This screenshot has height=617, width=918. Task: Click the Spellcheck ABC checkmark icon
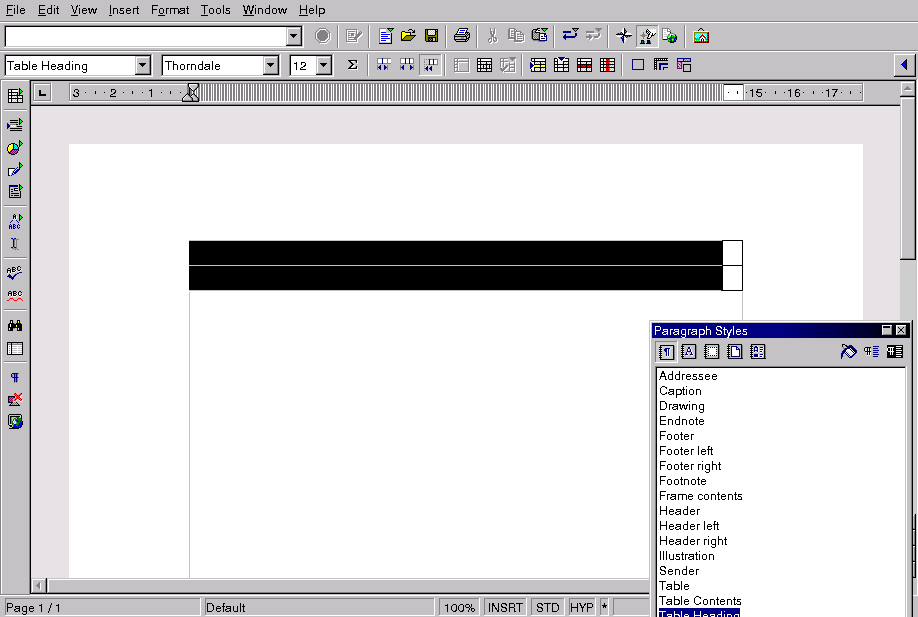(x=15, y=272)
